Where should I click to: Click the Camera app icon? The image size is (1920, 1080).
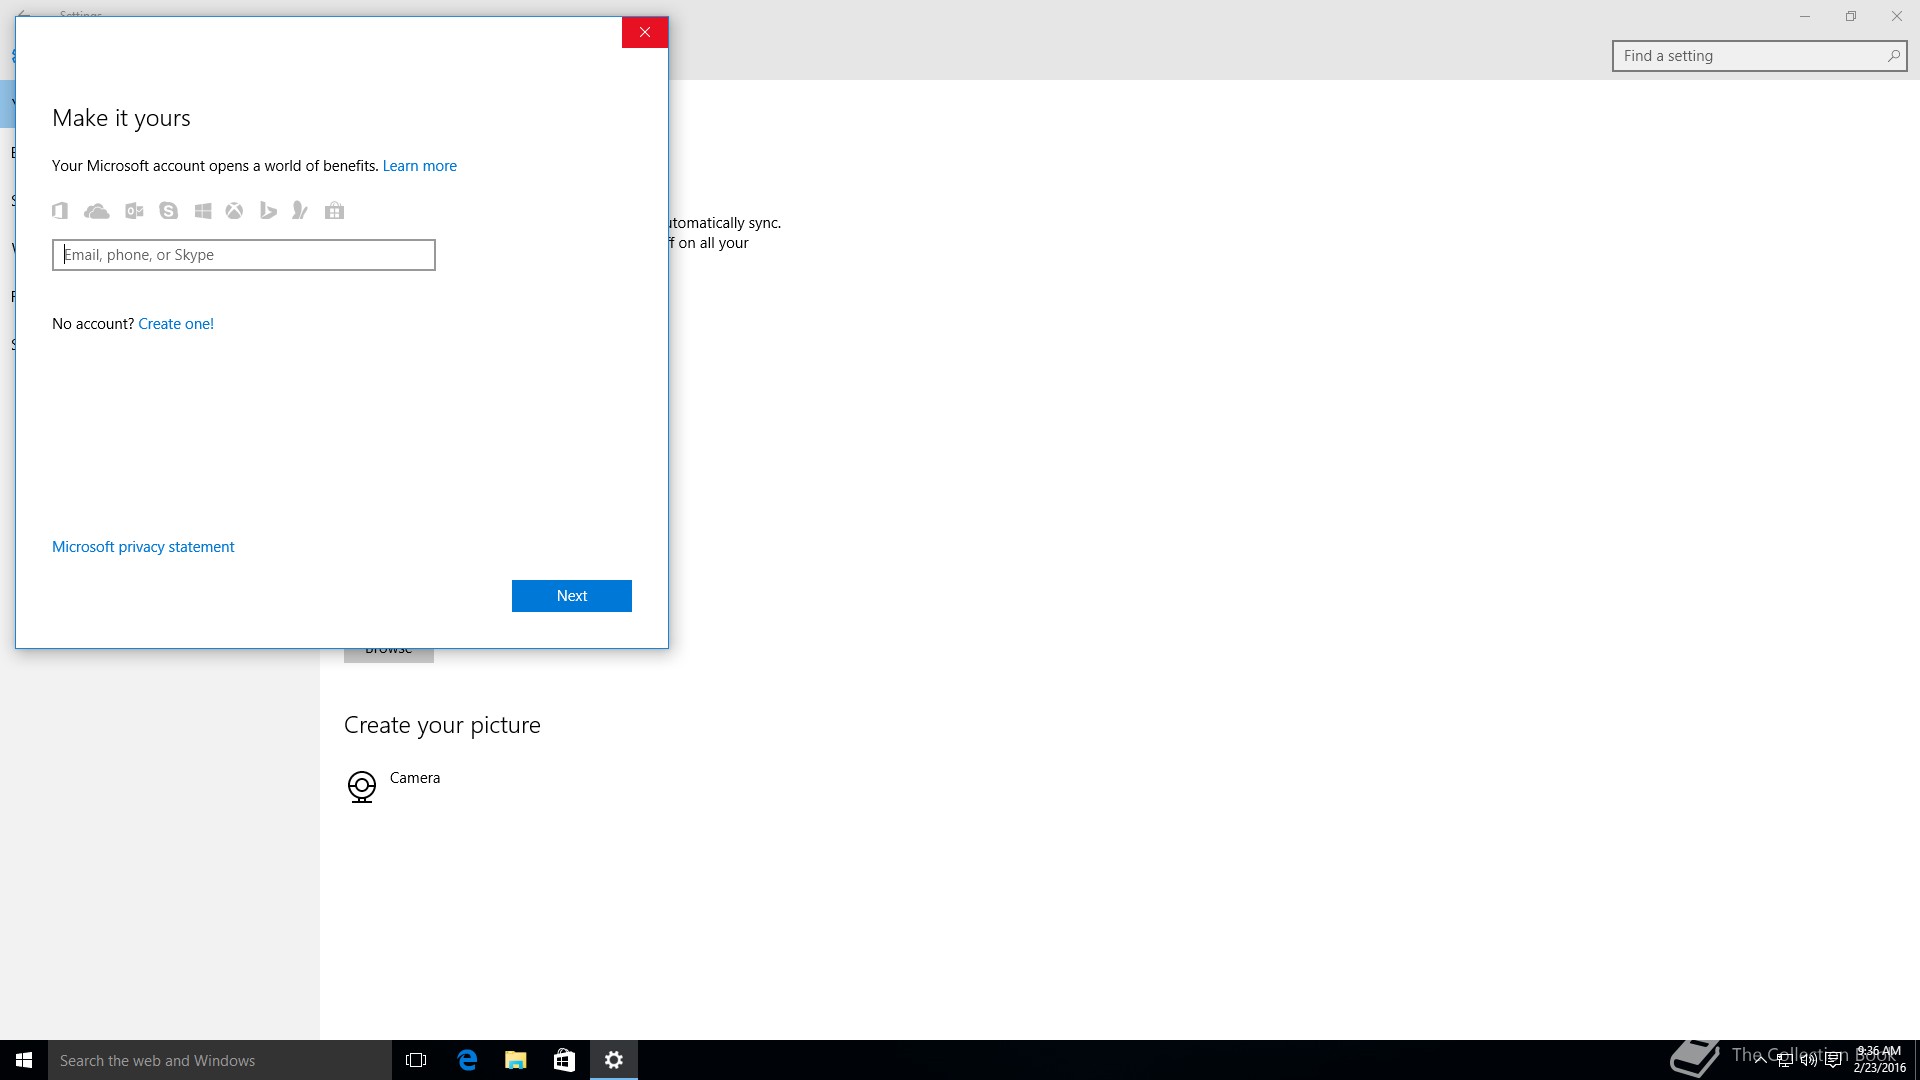pos(361,786)
